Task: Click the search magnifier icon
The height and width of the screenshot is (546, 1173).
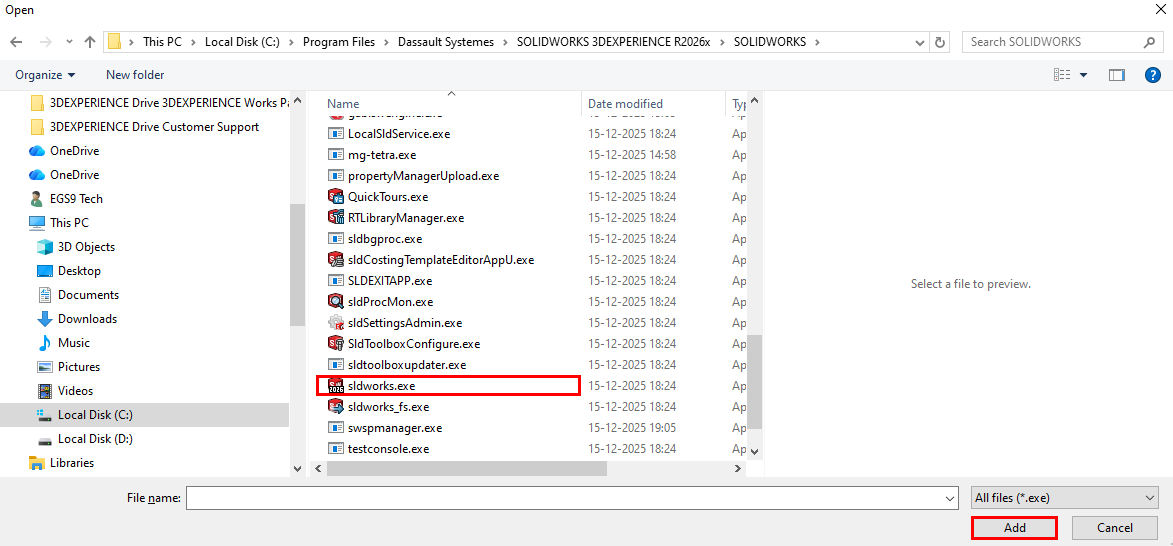Action: [1150, 42]
